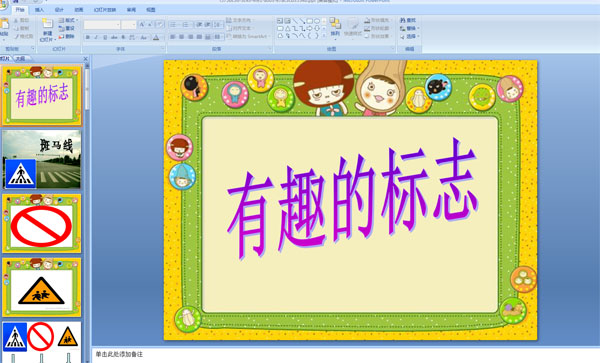This screenshot has width=600, height=363.
Task: Toggle italic formatting
Action: tap(96, 37)
